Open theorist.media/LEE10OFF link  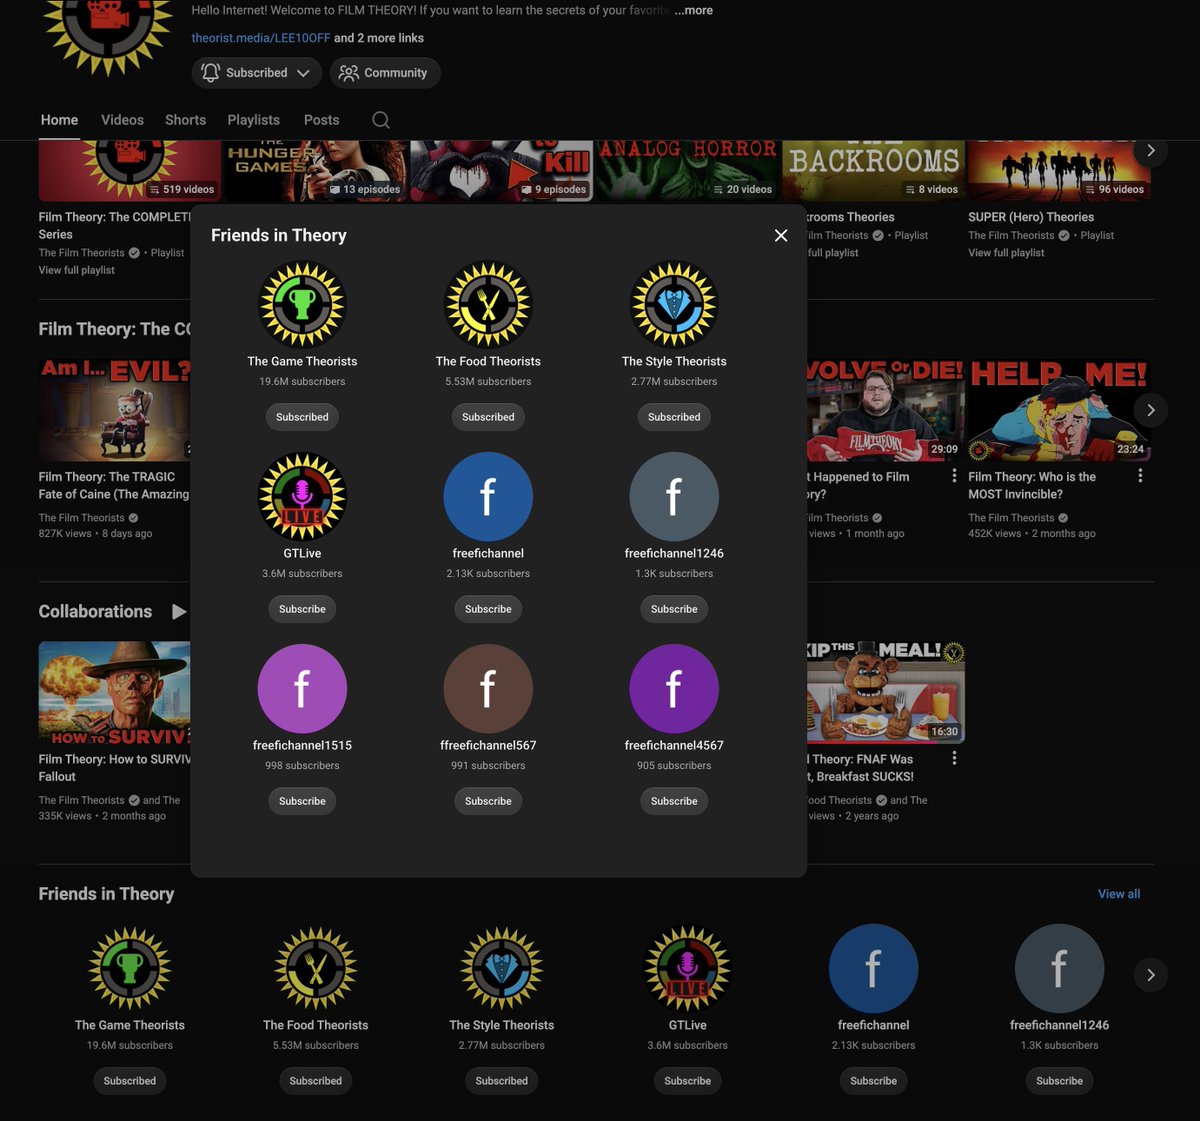[261, 38]
